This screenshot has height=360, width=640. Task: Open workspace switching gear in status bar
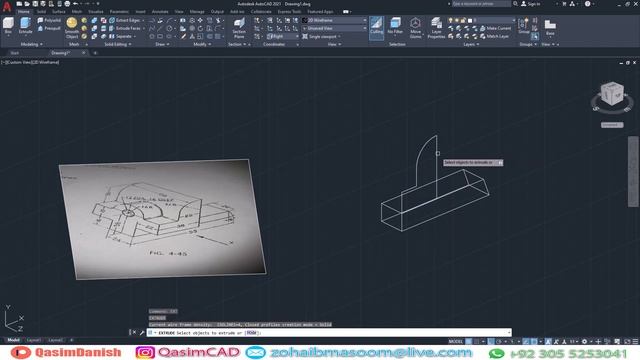[584, 342]
